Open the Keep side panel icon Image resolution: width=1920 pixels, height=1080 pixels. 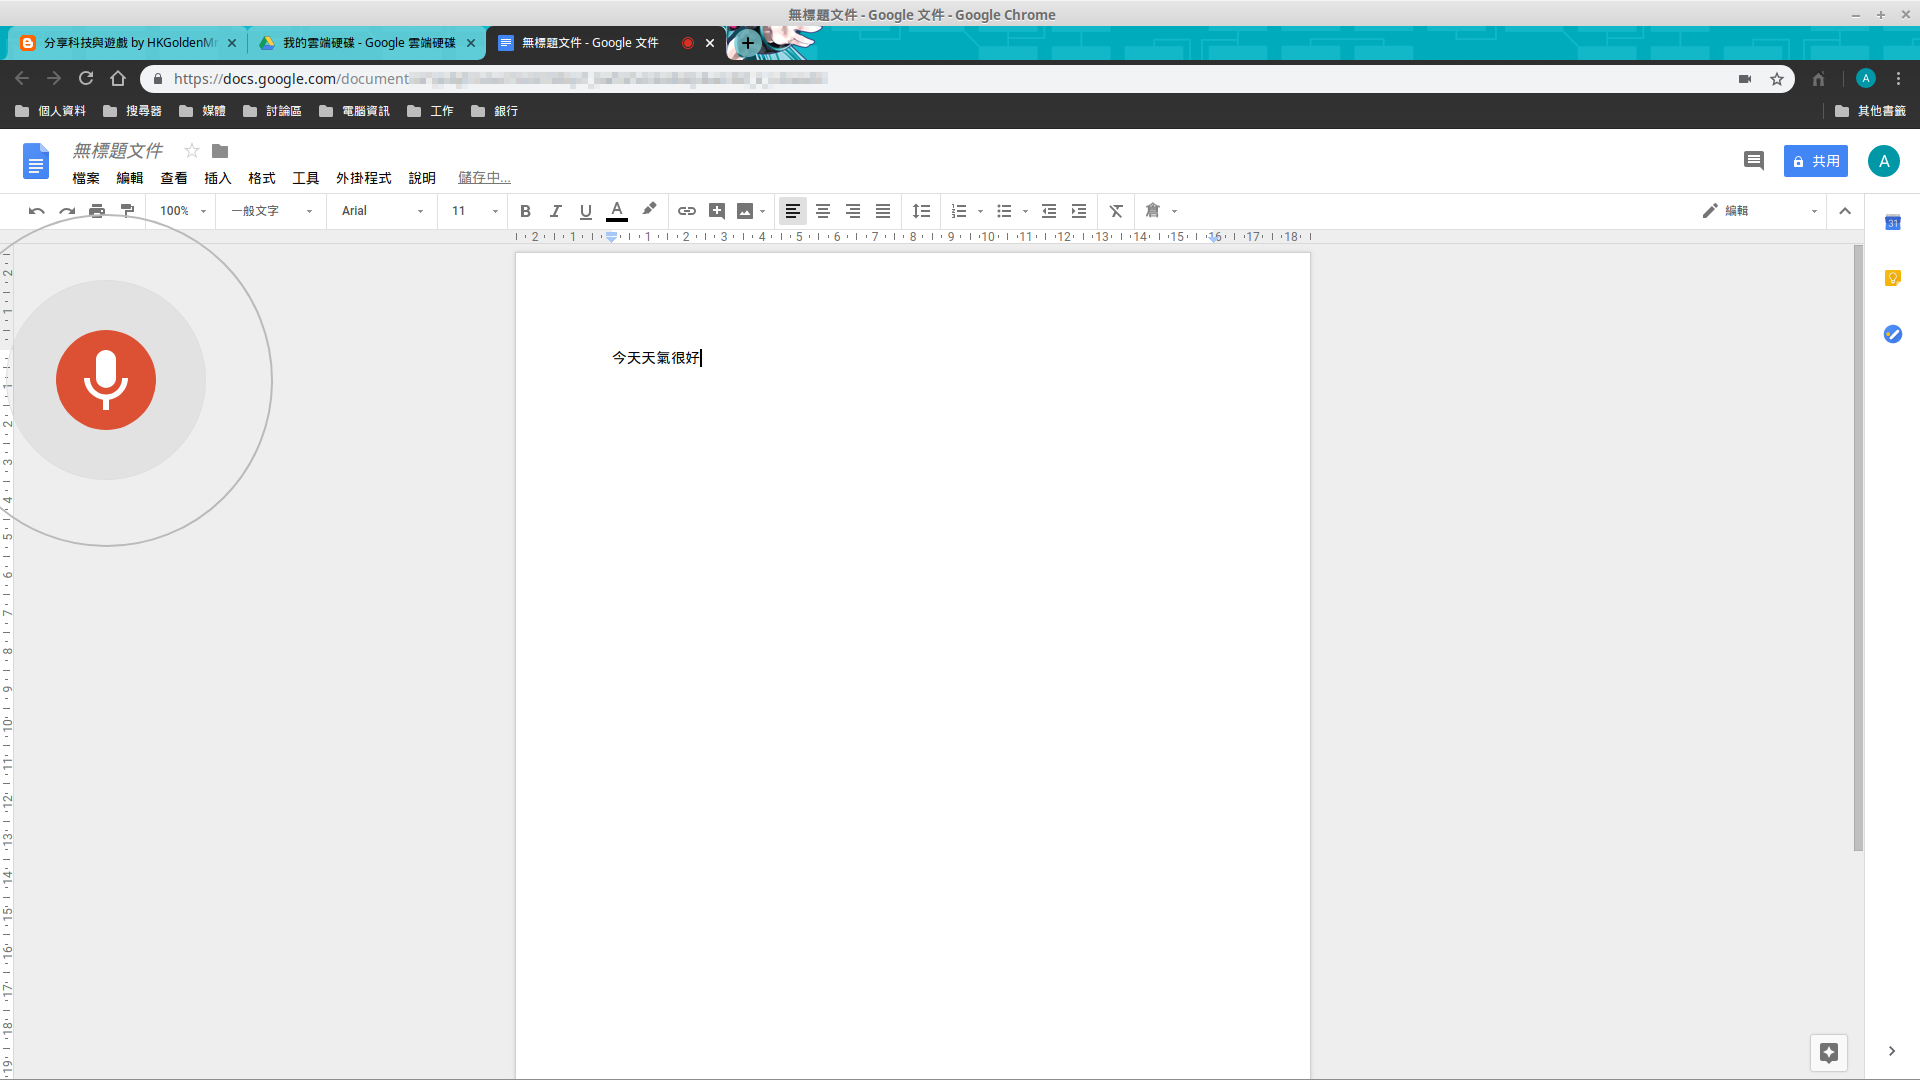point(1893,278)
